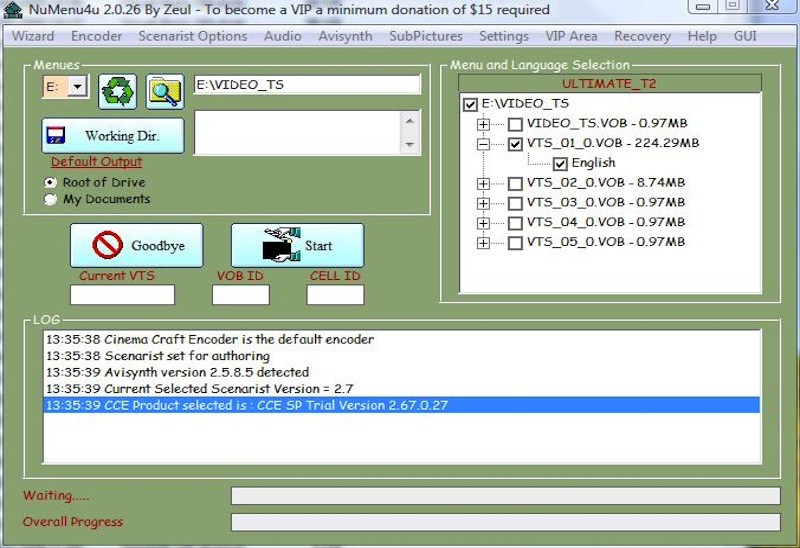Open the Scenarist Options menu
The image size is (800, 548).
point(192,36)
